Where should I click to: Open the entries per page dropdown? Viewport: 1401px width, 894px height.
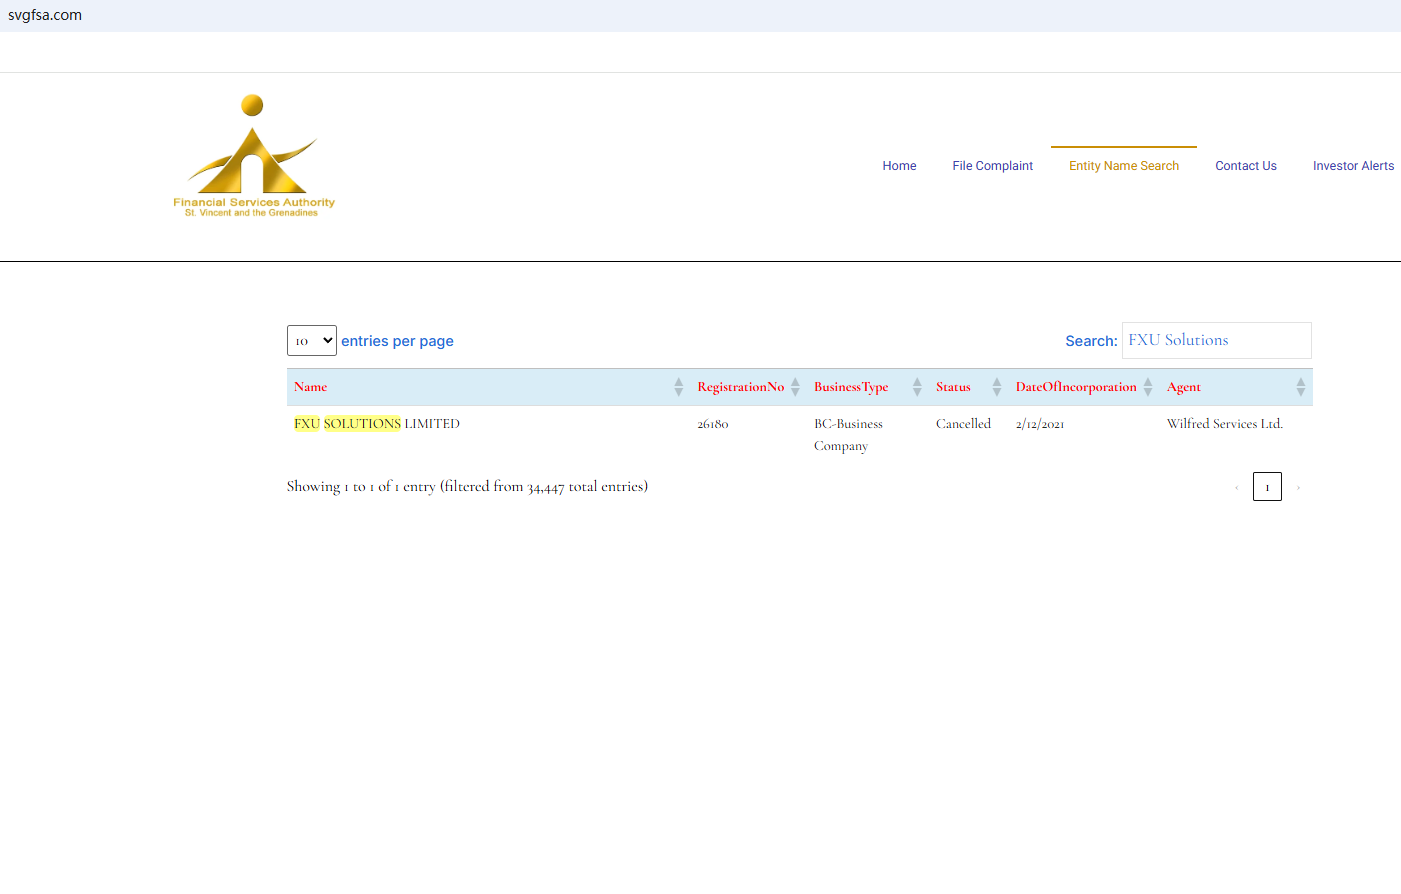312,341
